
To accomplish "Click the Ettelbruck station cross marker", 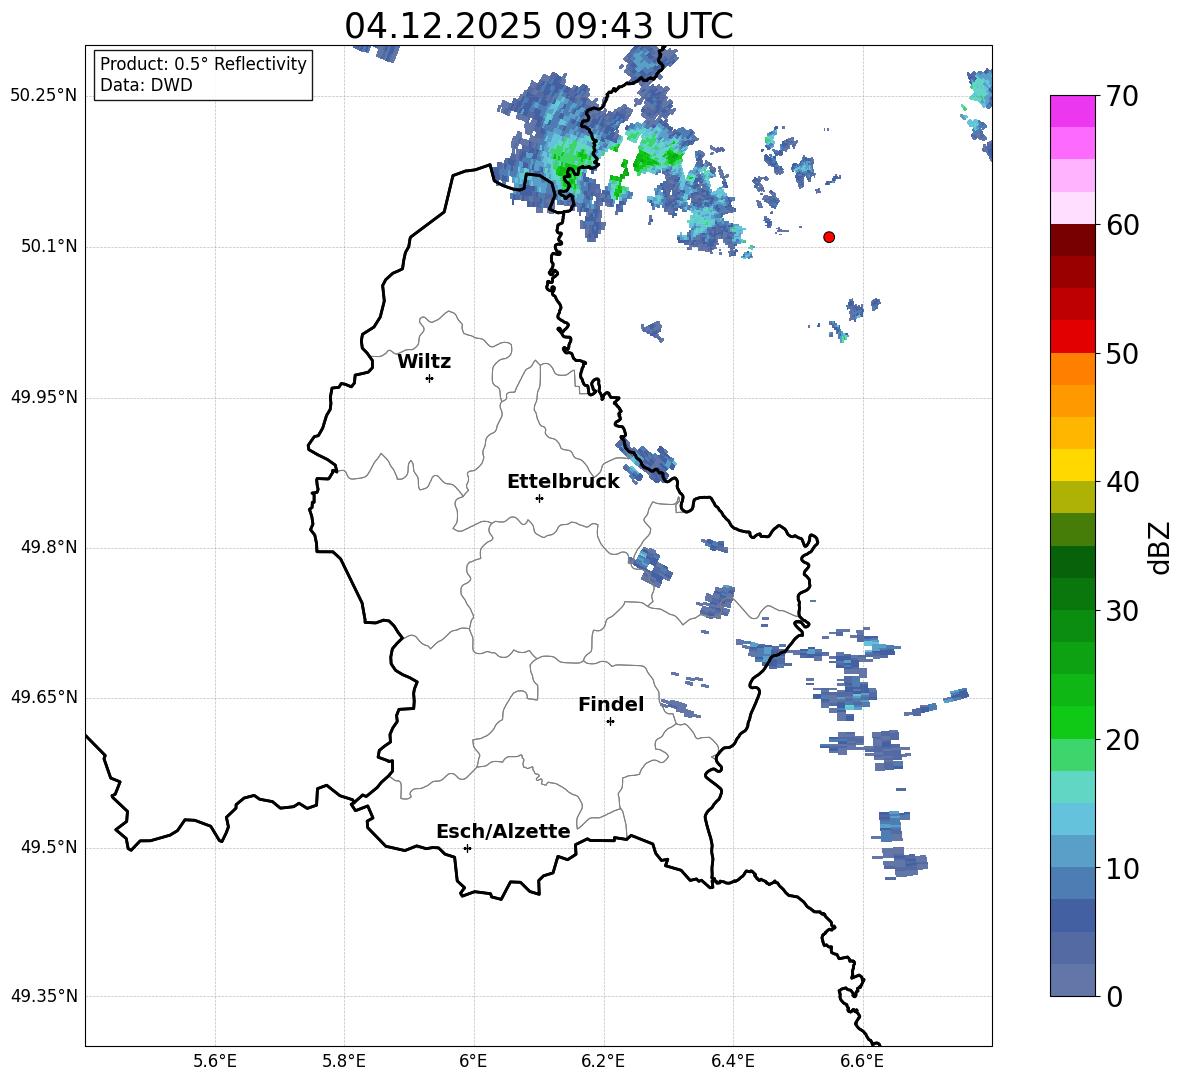I will [539, 498].
